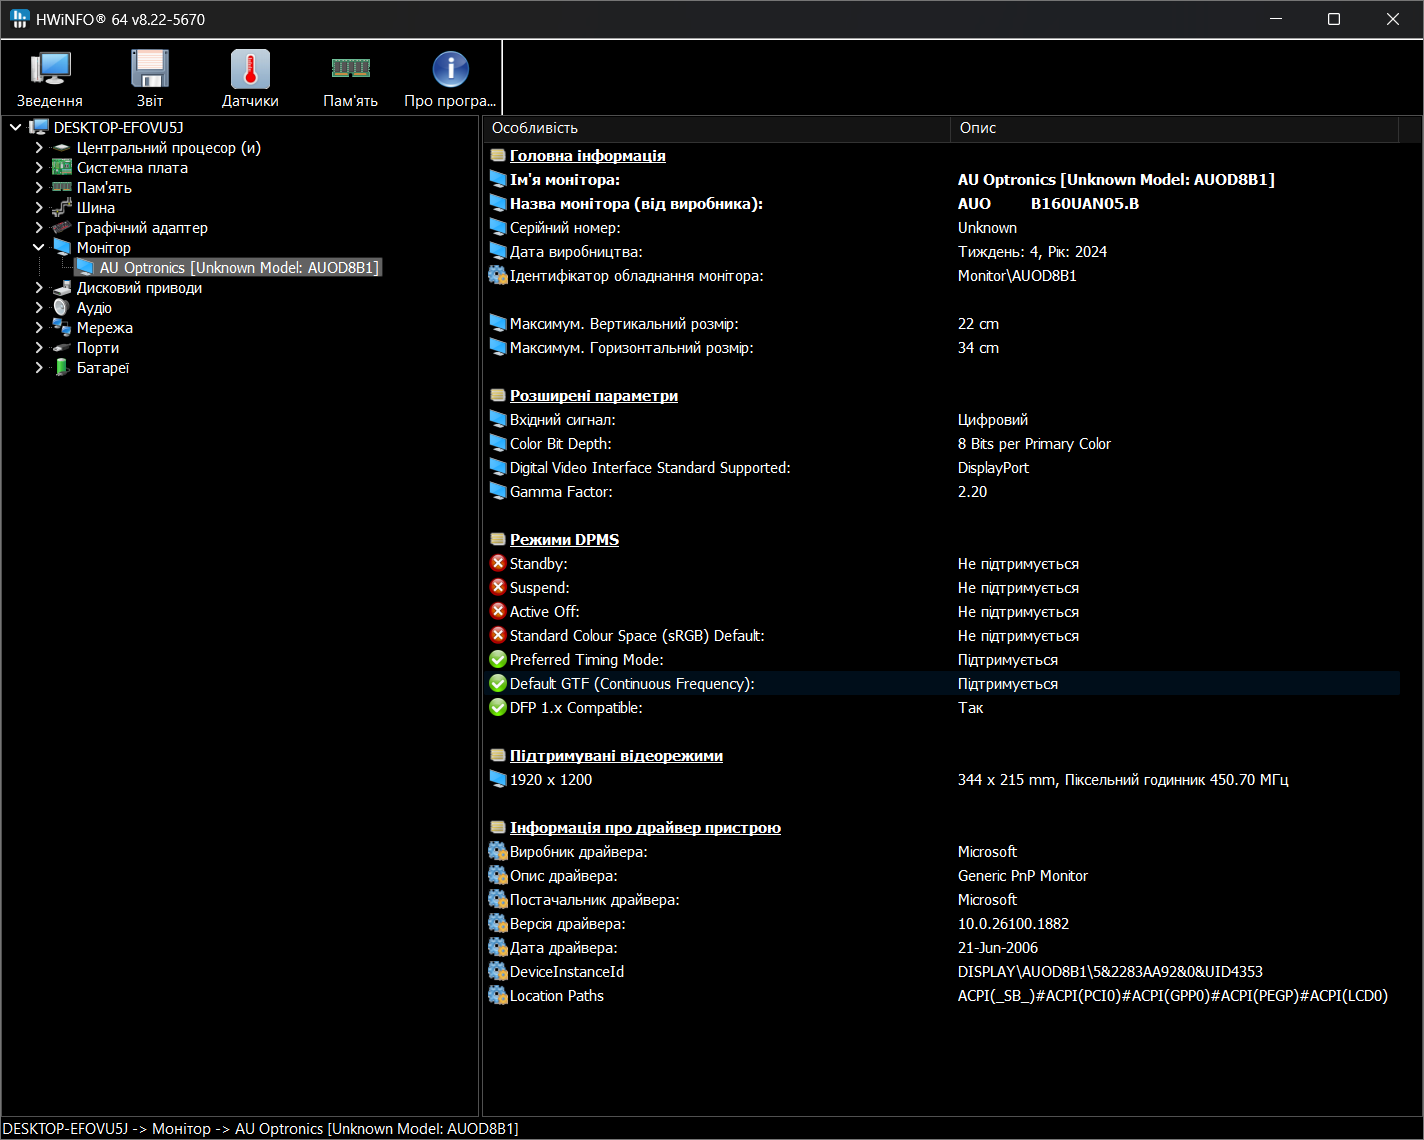Click the gear icon beside Location Paths
Screen dimensions: 1424x1140
tap(498, 995)
